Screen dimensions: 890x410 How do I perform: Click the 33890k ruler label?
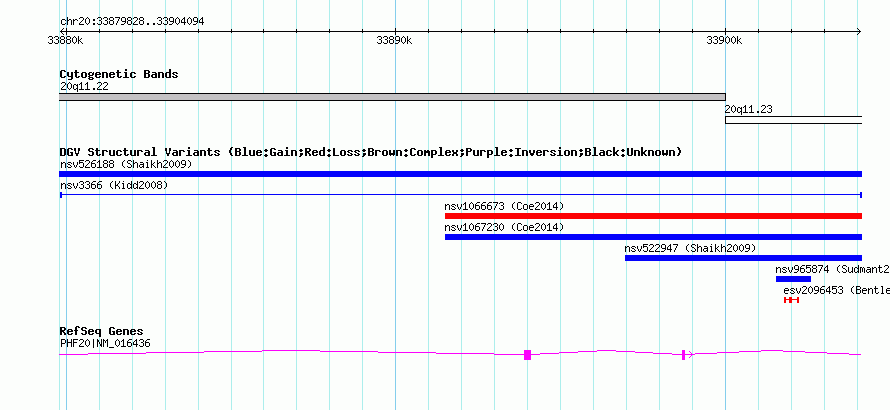394,40
